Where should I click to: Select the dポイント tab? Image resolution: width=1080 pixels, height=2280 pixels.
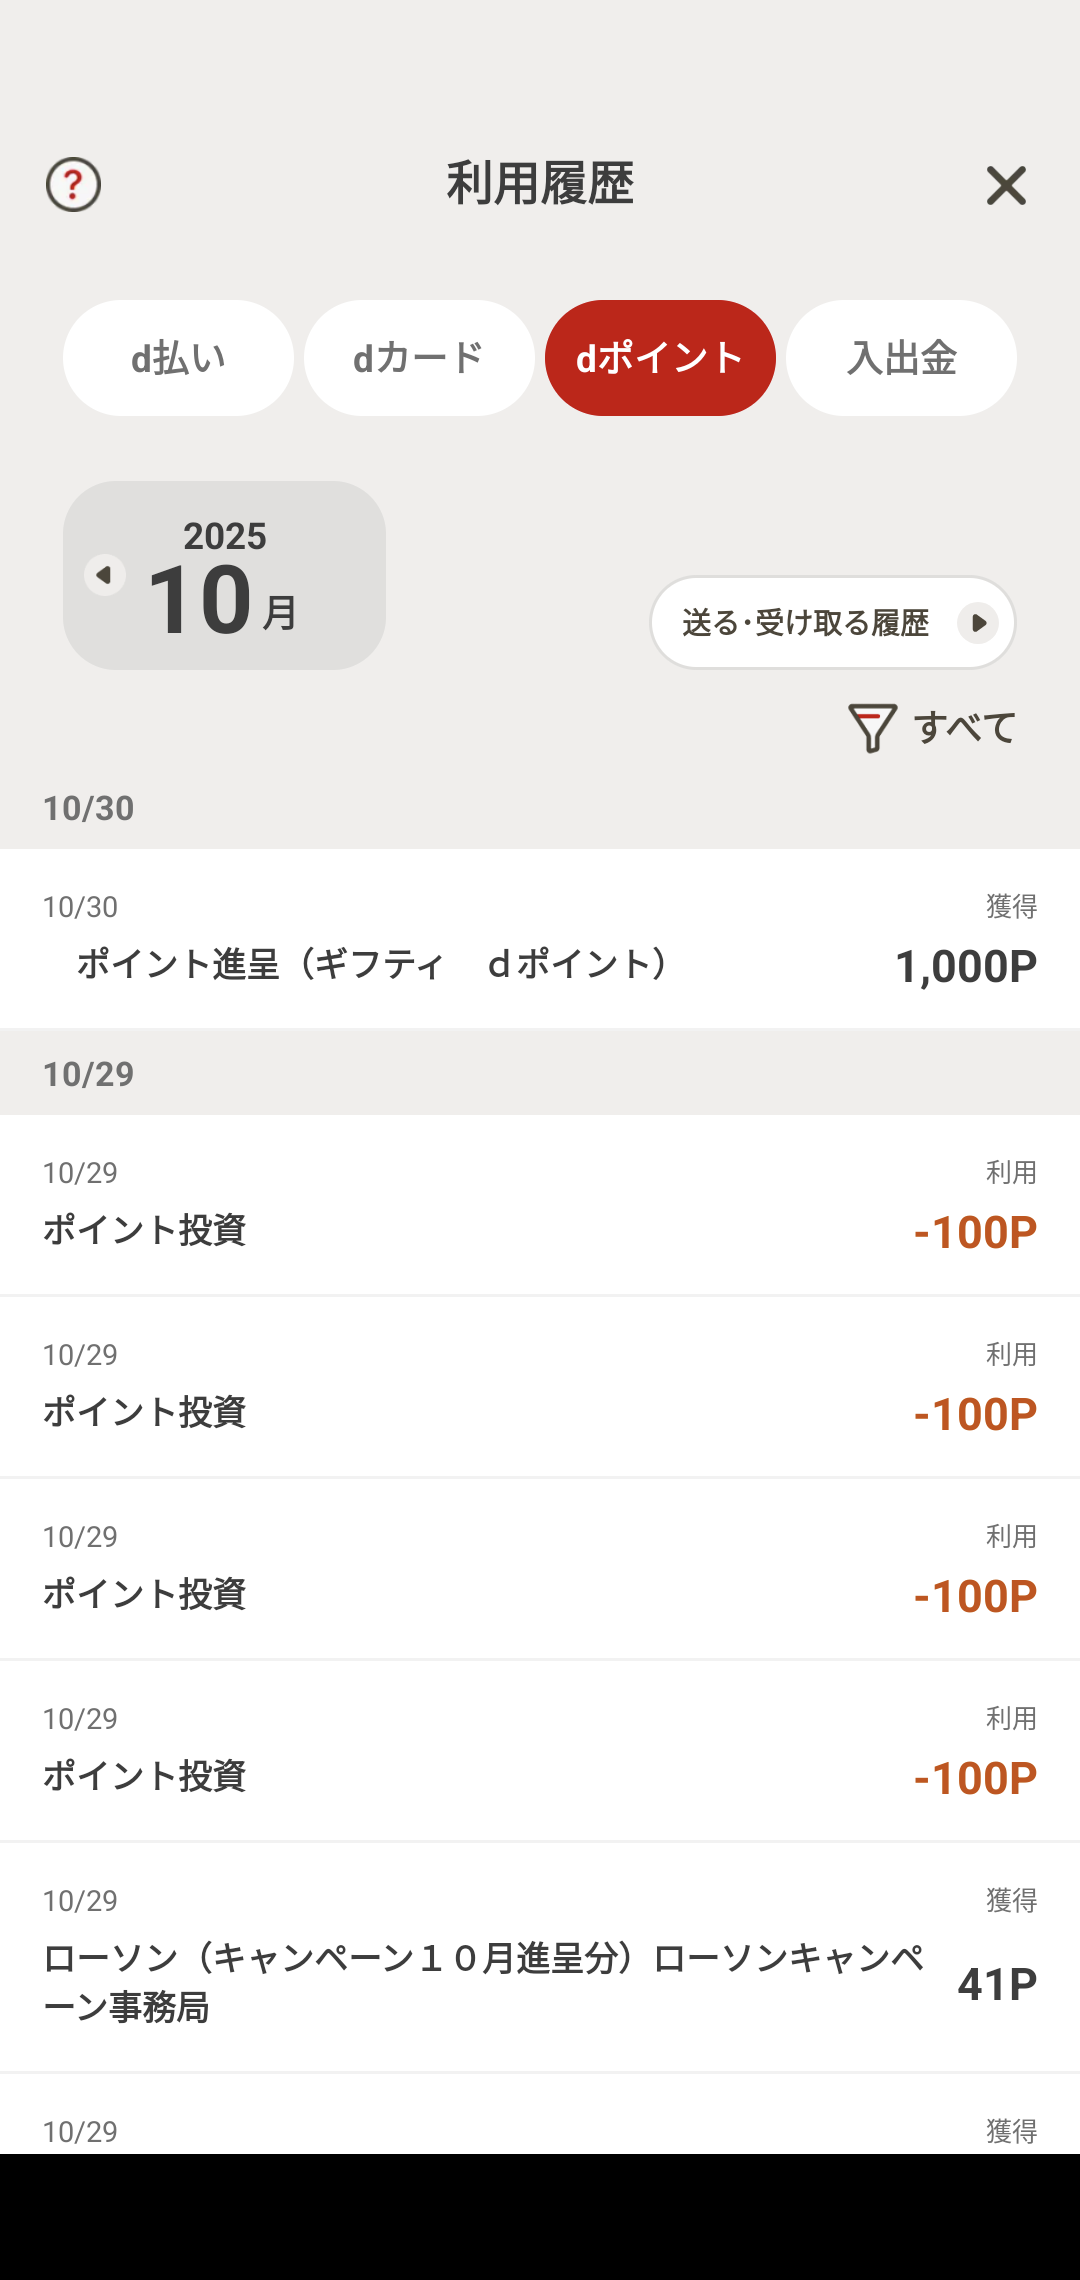point(660,358)
